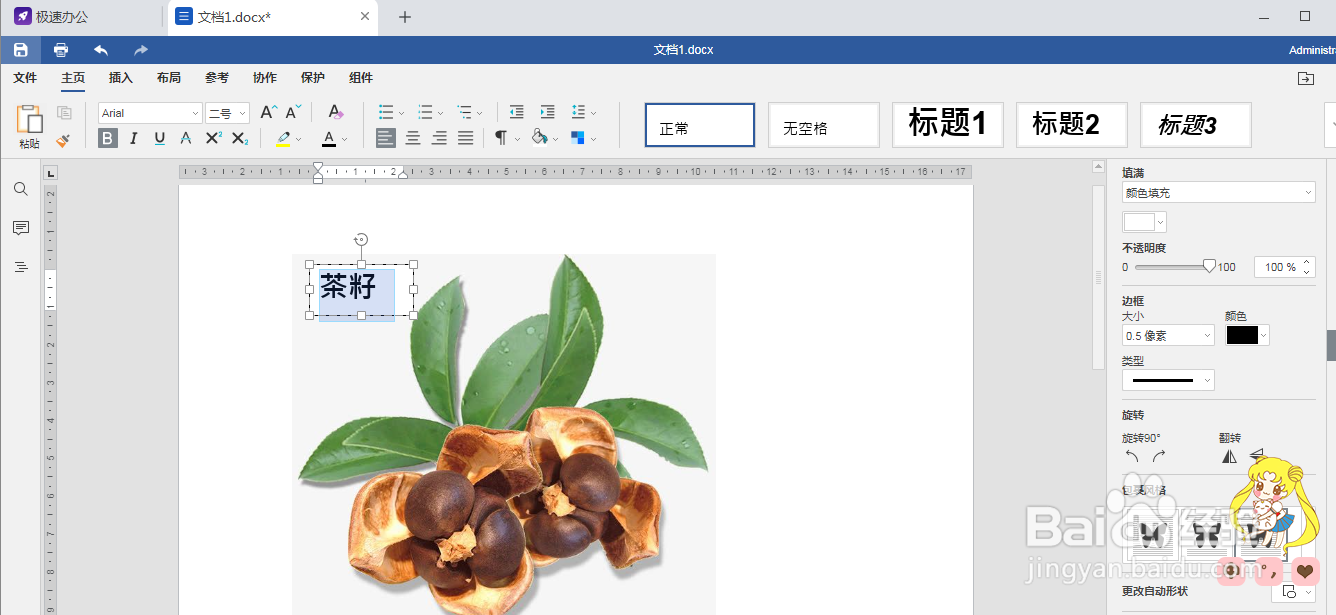Apply the 标题3 heading style
Image resolution: width=1336 pixels, height=615 pixels.
tap(1196, 125)
